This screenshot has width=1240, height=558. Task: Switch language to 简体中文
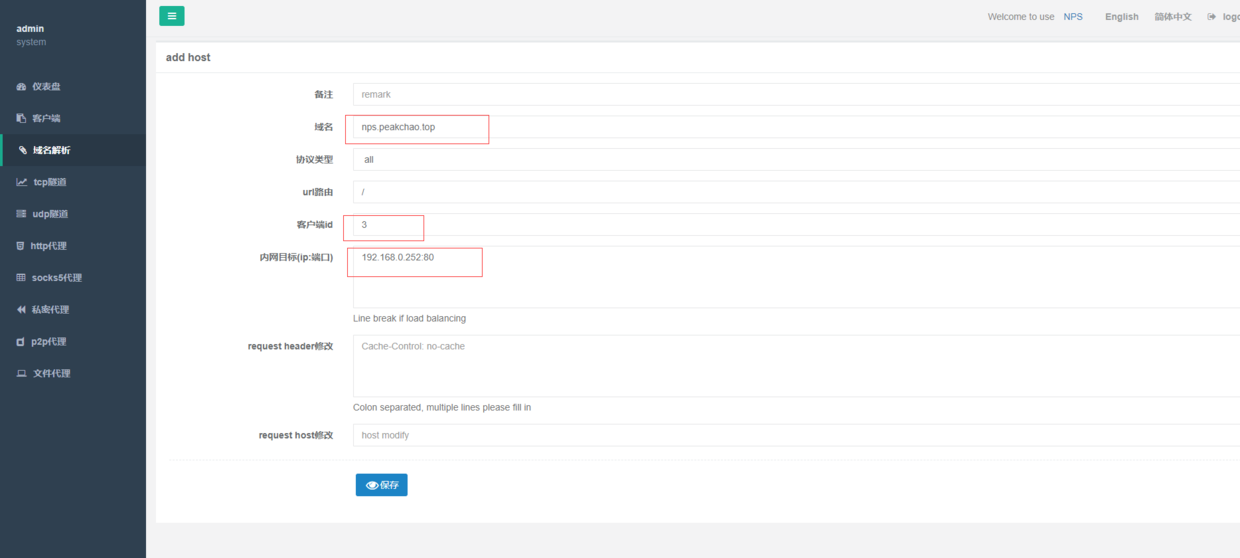pos(1173,17)
